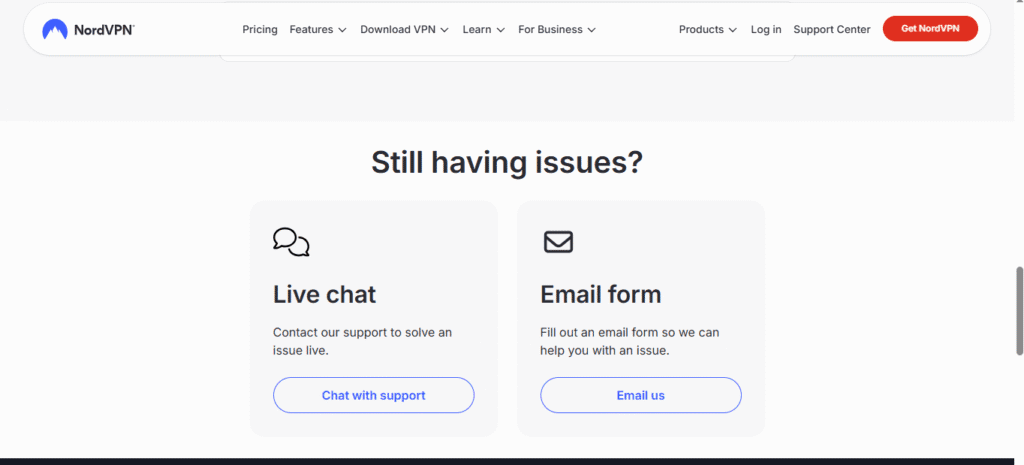The height and width of the screenshot is (465, 1024).
Task: Click the Still having issues? heading
Action: 507,163
